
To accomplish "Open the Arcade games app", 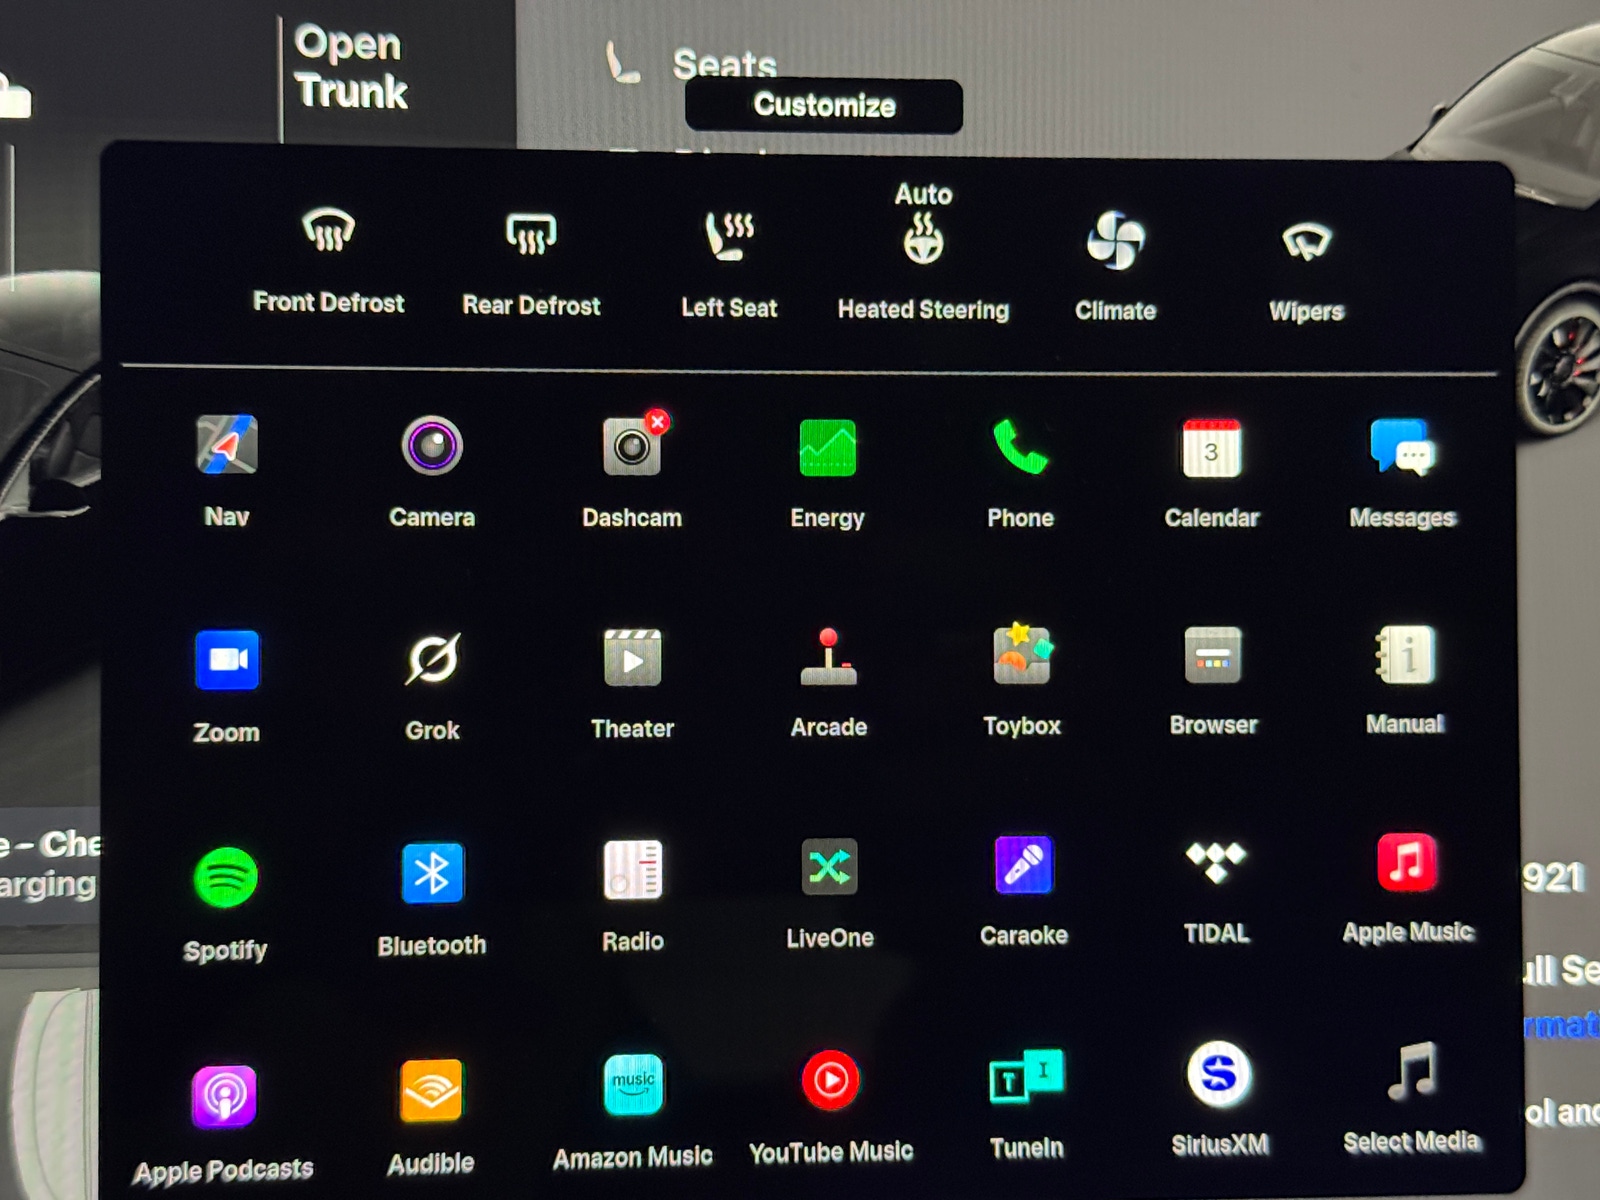I will (x=829, y=656).
